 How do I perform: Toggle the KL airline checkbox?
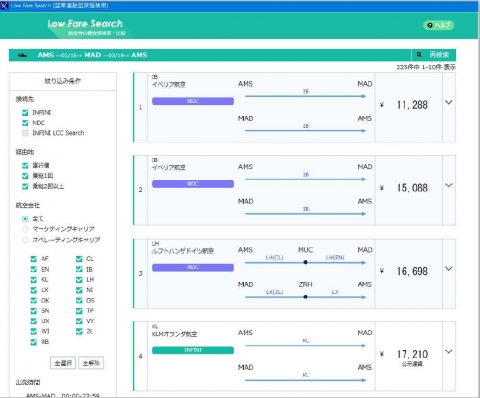[34, 280]
